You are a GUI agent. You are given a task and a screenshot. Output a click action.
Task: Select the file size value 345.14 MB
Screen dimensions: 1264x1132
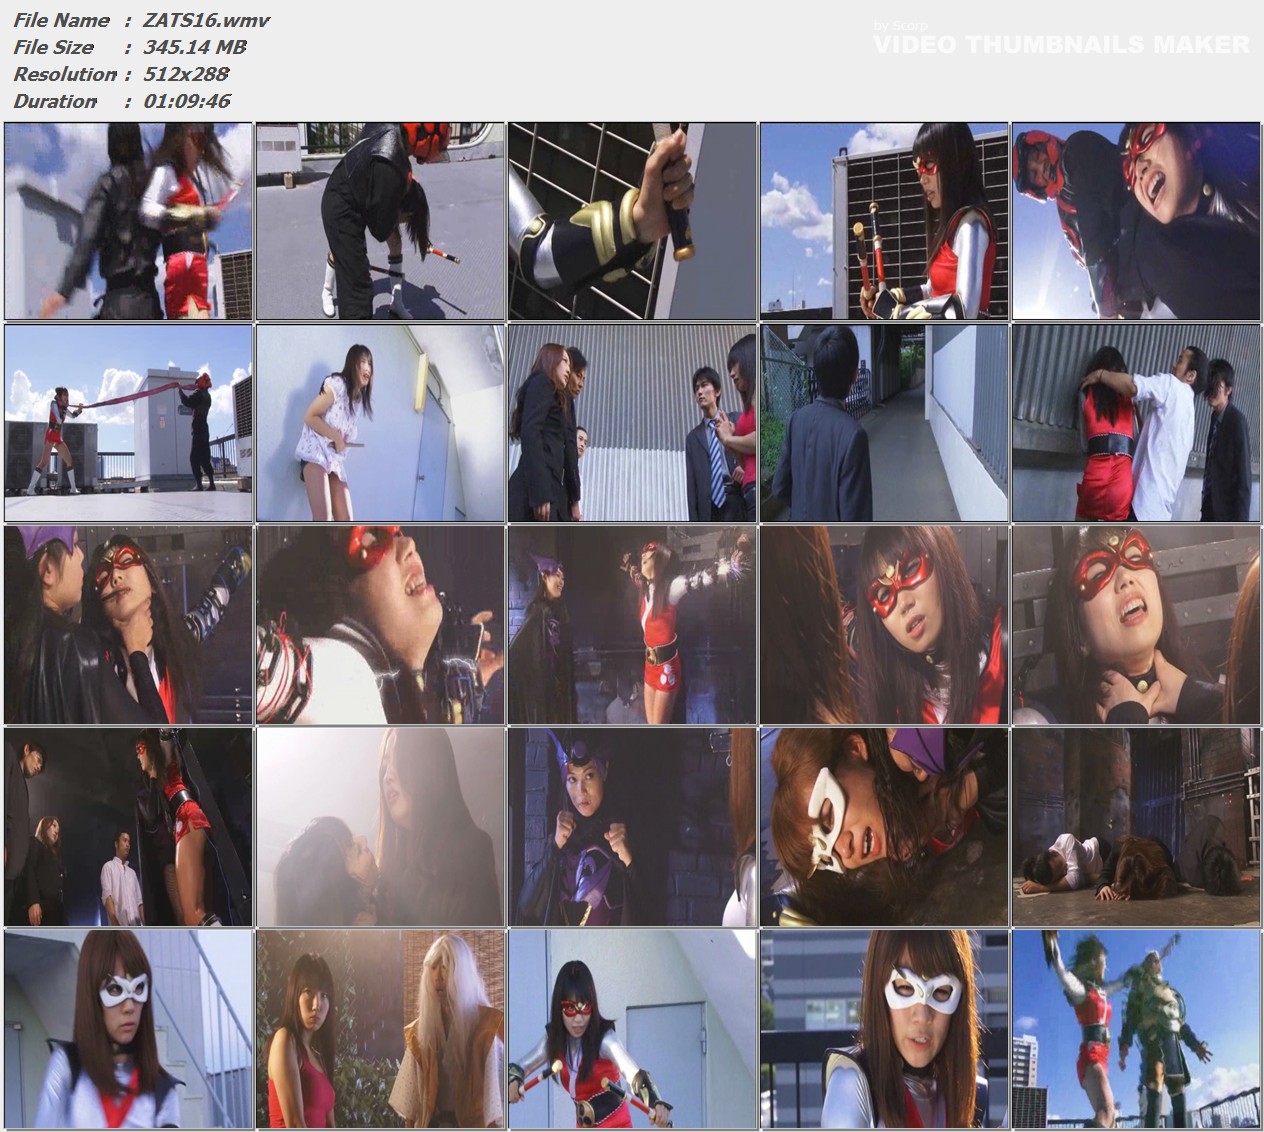[195, 47]
